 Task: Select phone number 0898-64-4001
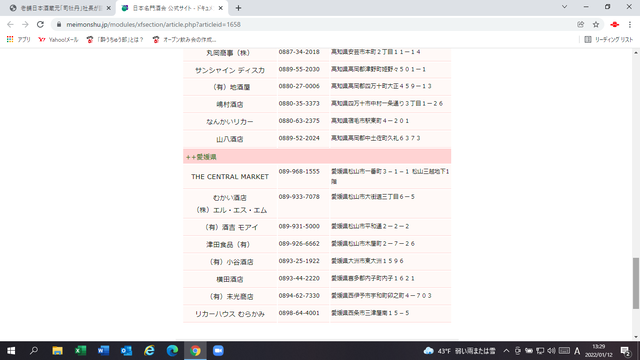pyautogui.click(x=299, y=313)
